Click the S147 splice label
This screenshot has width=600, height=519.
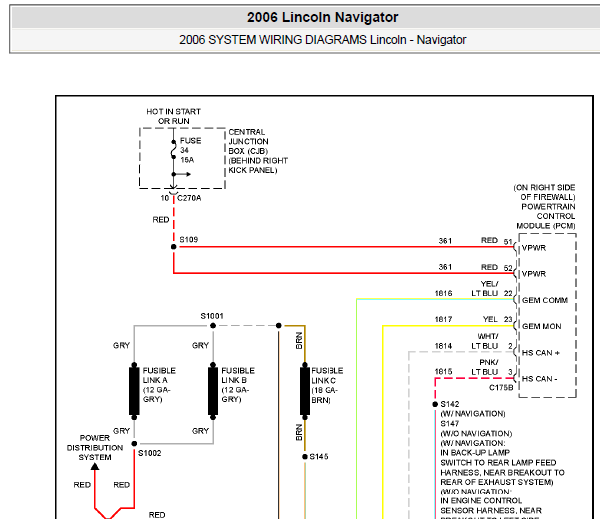(x=450, y=424)
